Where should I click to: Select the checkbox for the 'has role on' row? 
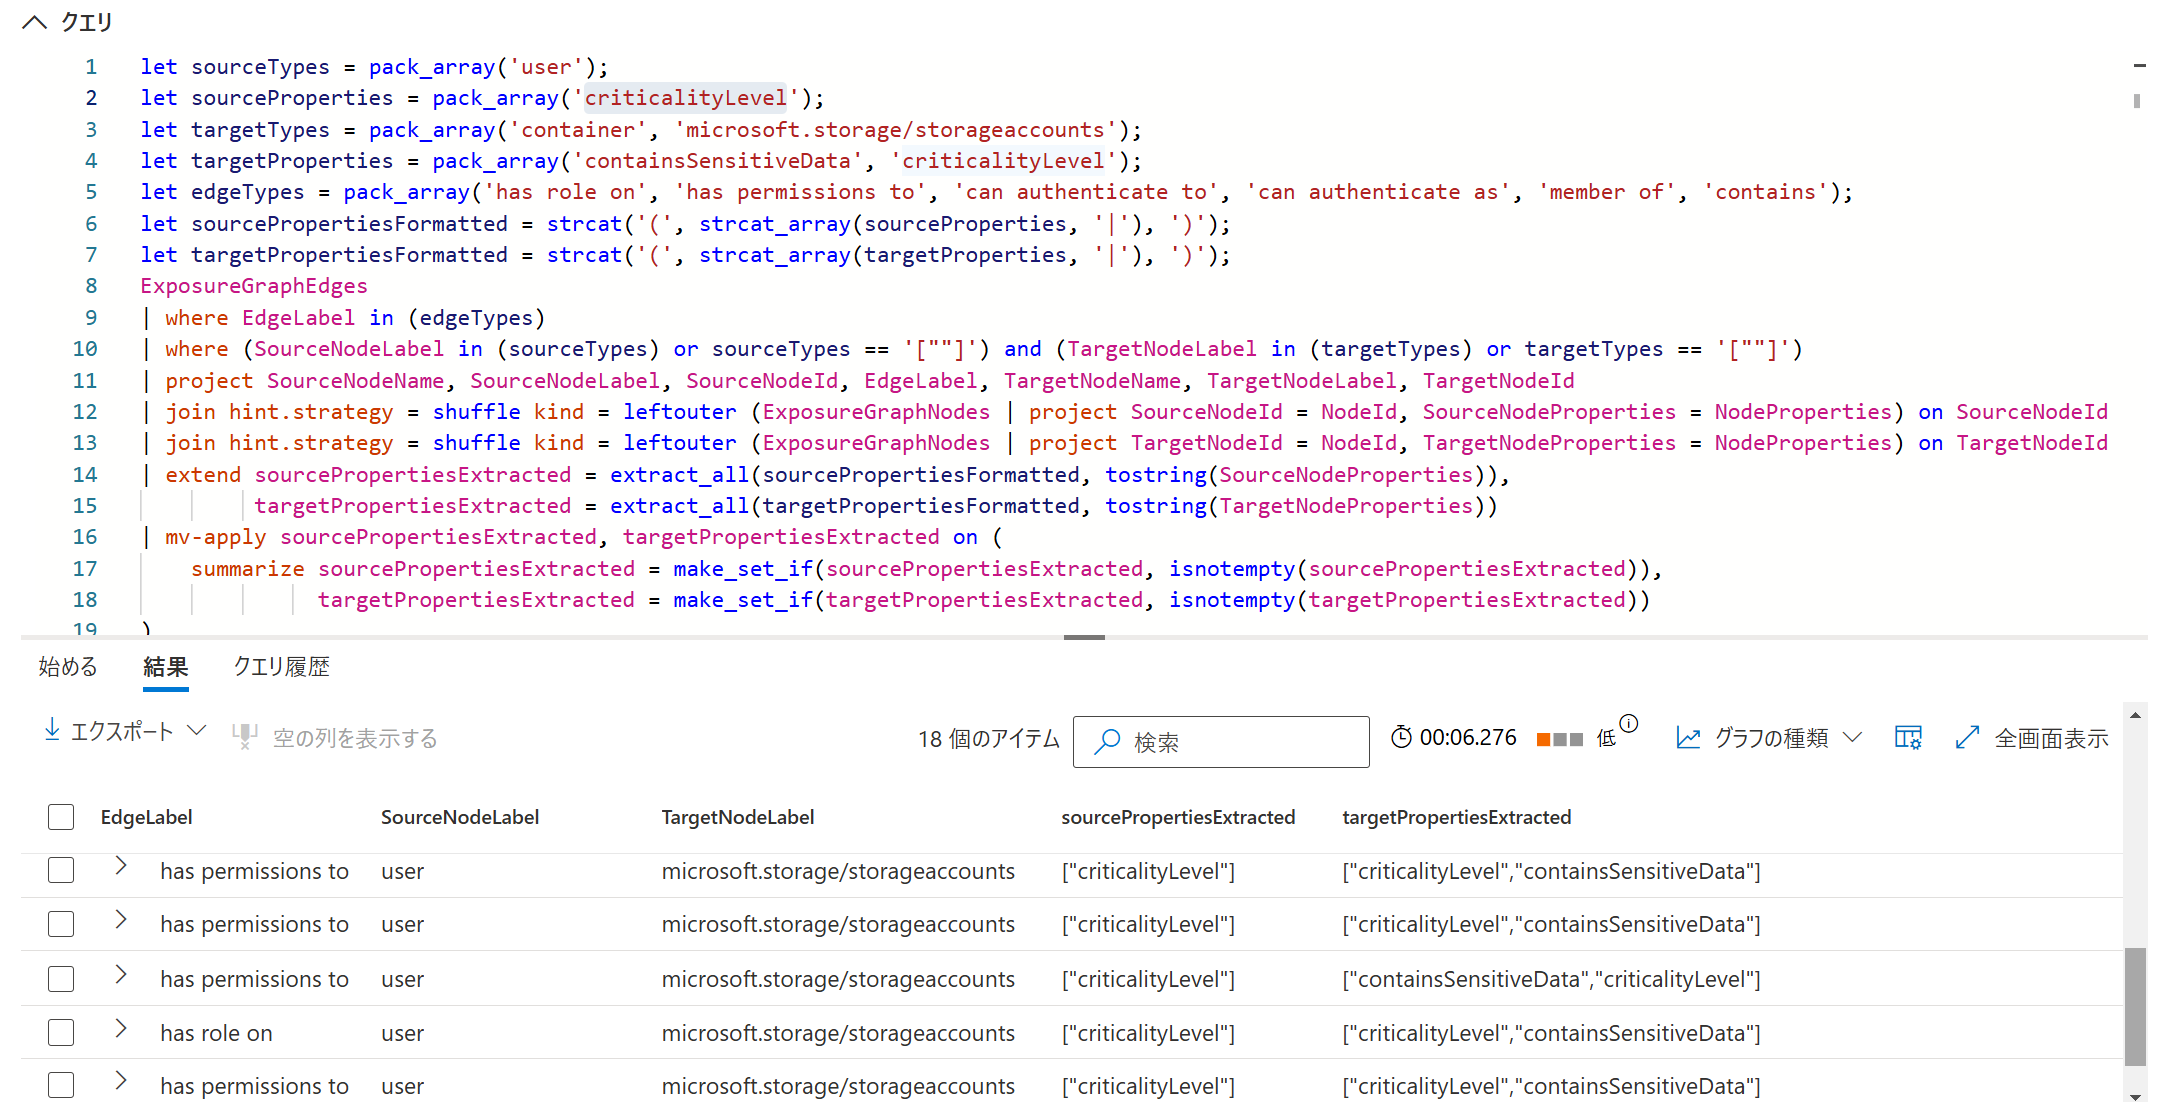[x=61, y=1032]
